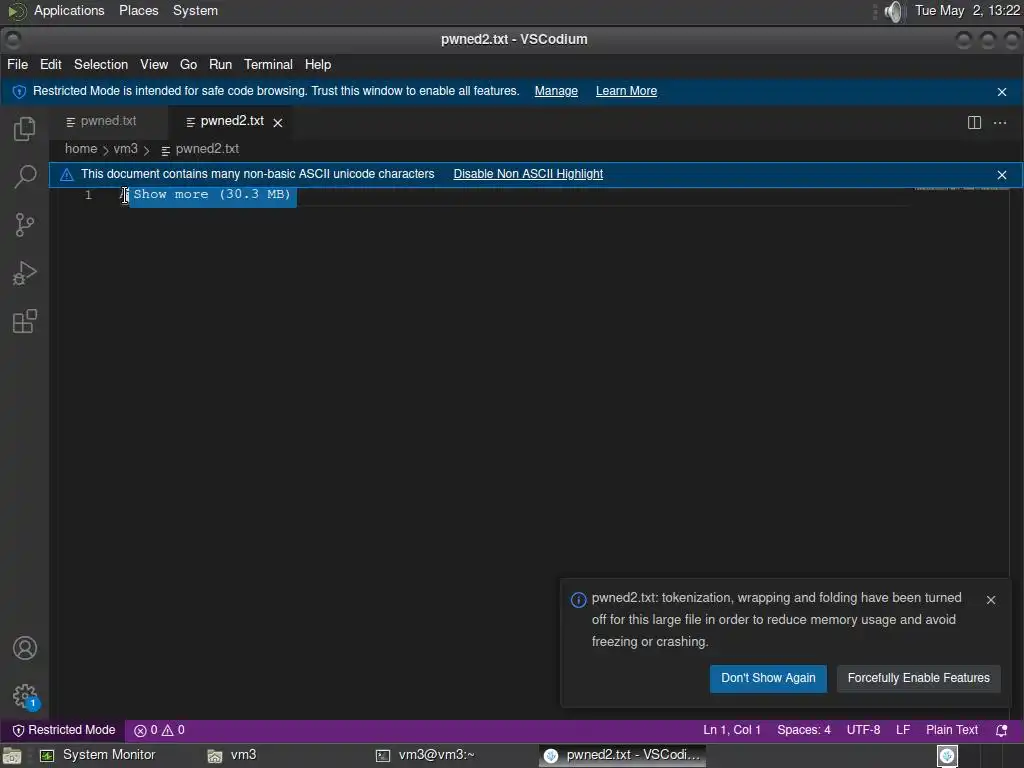Click the tray icon at taskbar right

pyautogui.click(x=947, y=756)
